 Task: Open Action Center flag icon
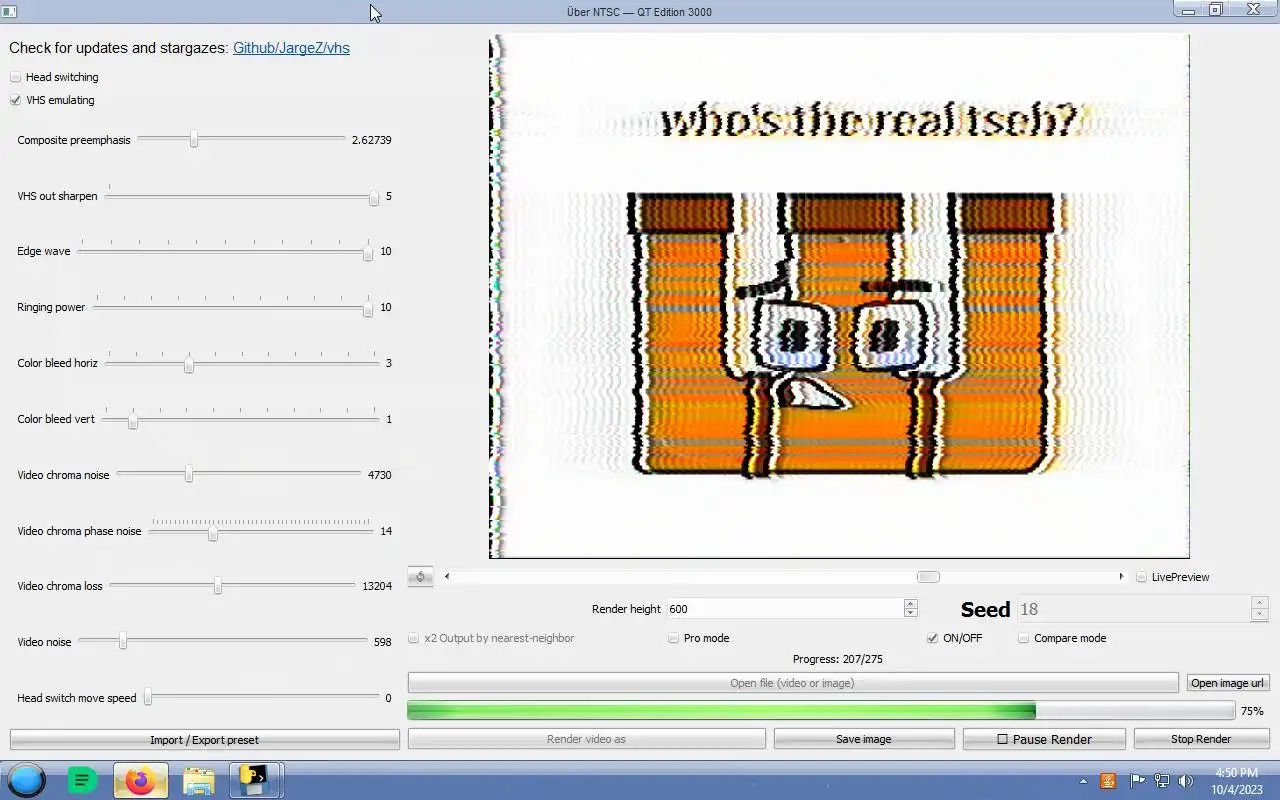pos(1137,781)
